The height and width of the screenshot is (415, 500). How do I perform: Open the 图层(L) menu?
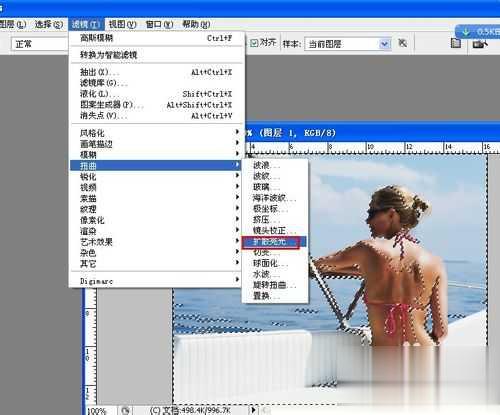pos(13,24)
